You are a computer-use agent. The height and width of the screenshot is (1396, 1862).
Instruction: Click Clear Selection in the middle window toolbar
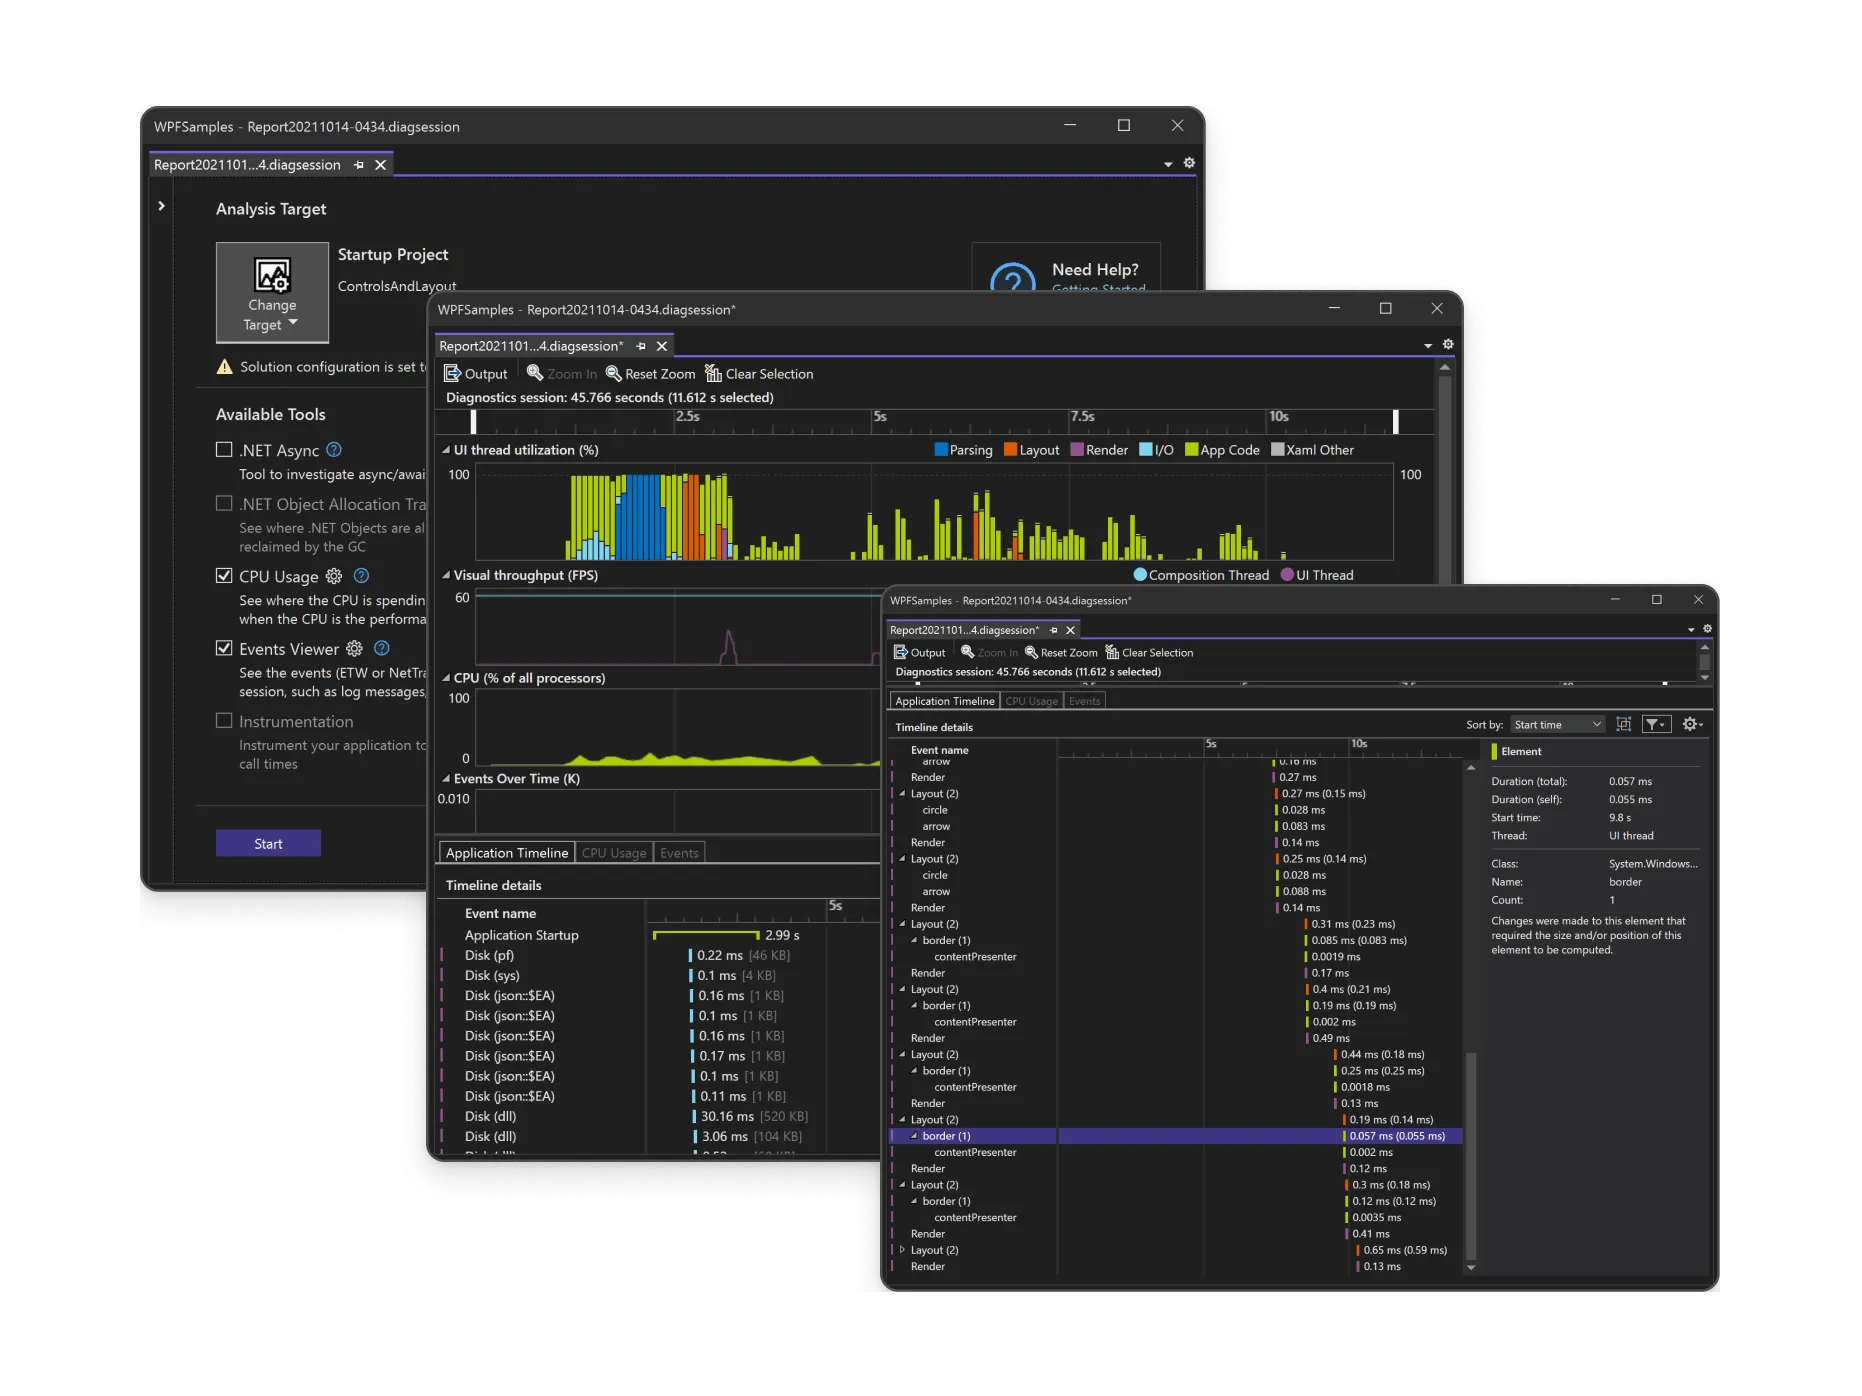tap(759, 374)
